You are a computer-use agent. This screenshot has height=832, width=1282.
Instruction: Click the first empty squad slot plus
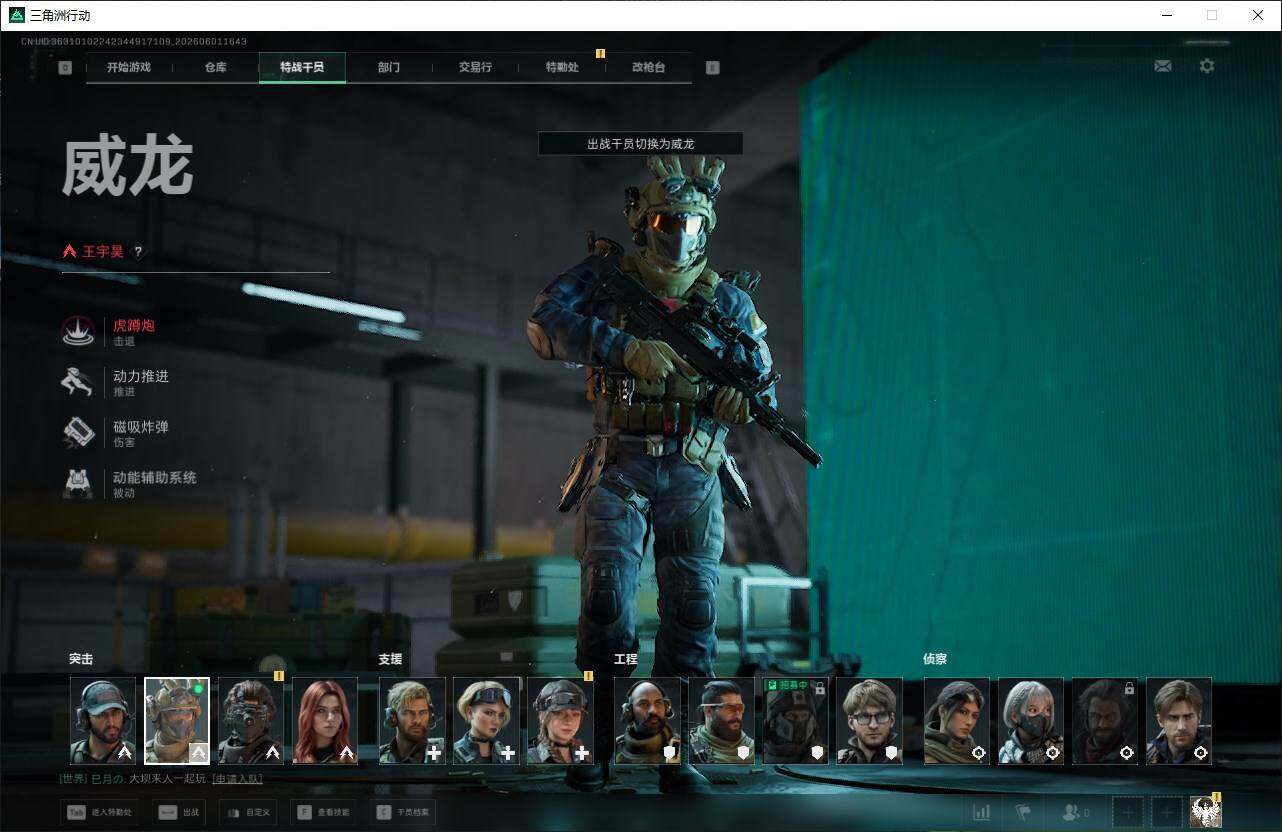click(1128, 812)
